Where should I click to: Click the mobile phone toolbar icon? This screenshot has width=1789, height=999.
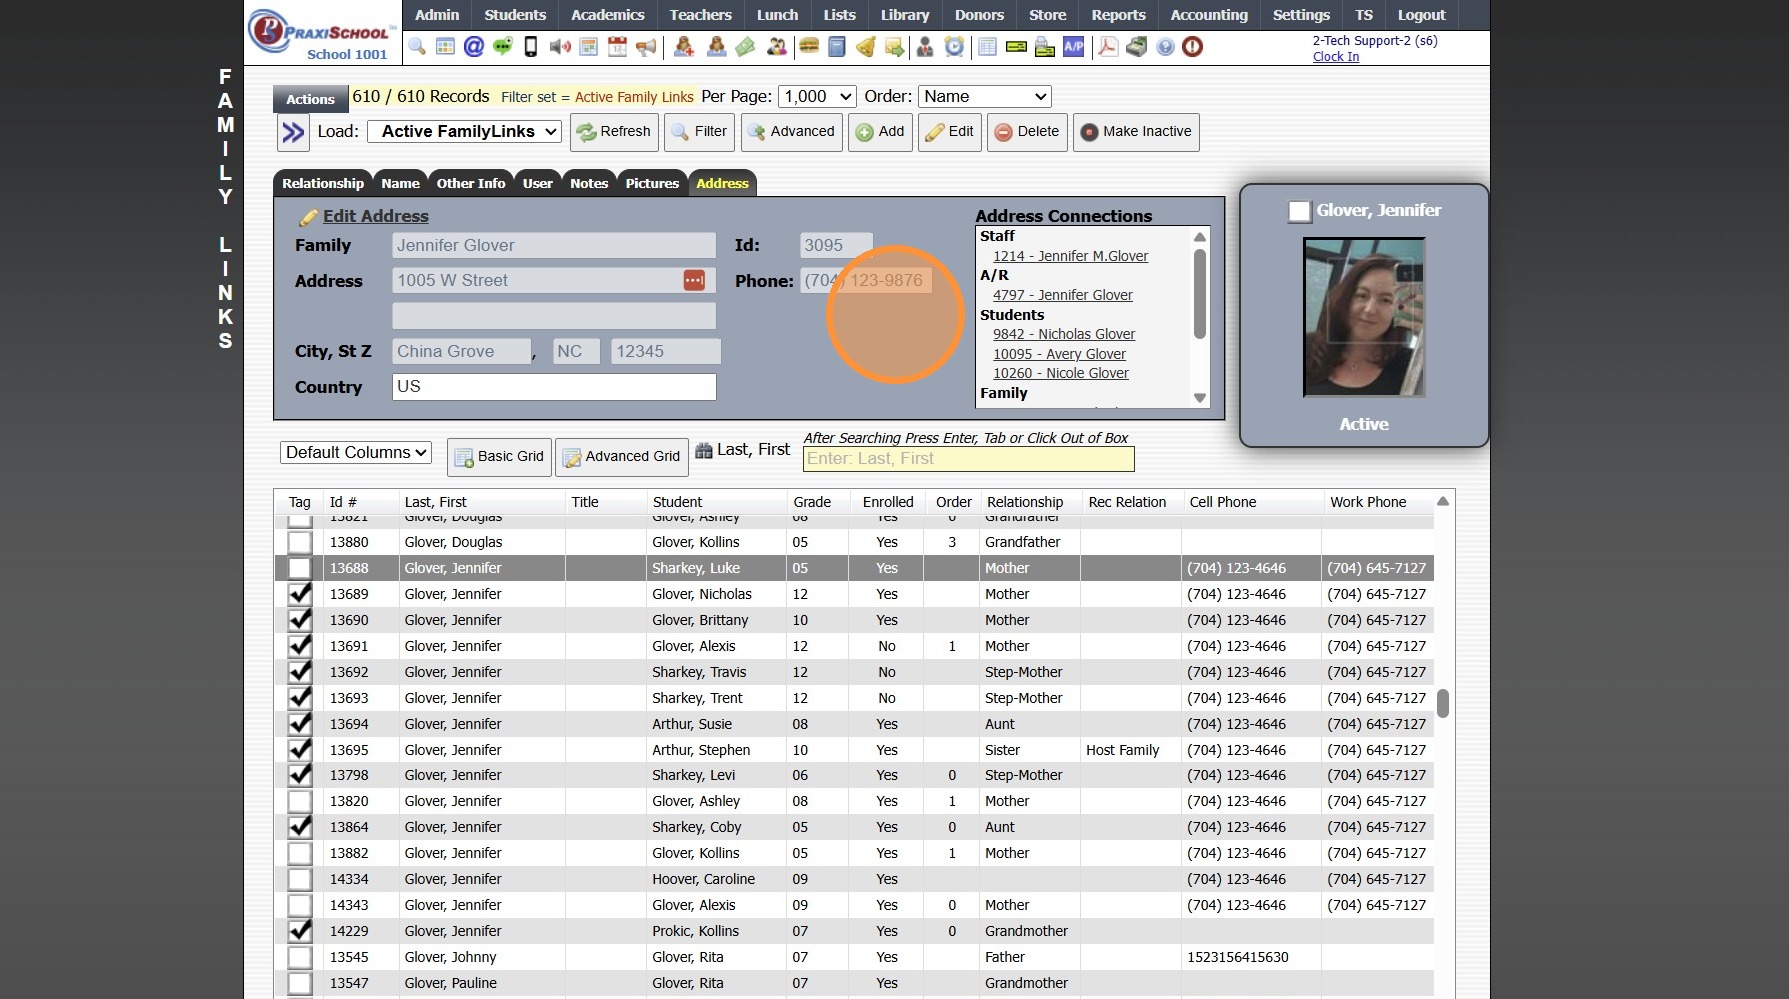pos(531,47)
